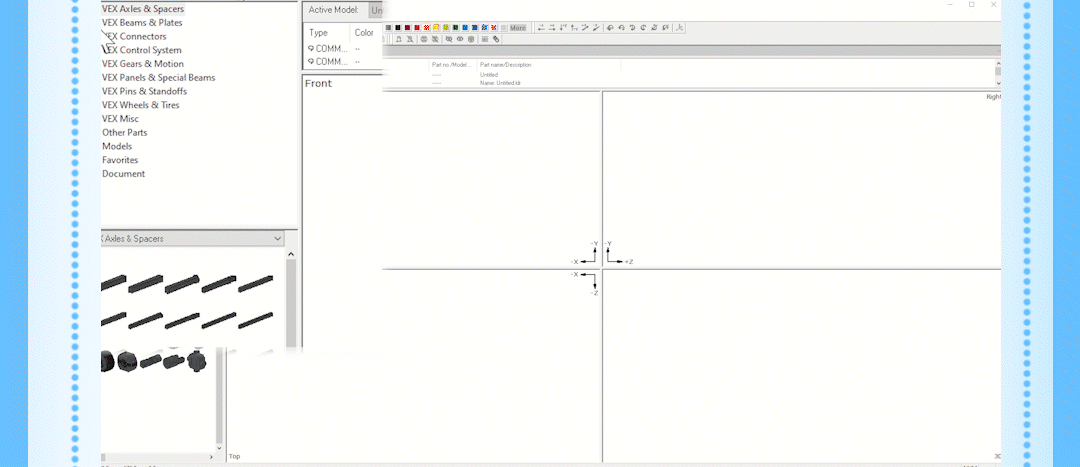Select the dark red color swatch
Image resolution: width=1080 pixels, height=467 pixels.
(407, 28)
